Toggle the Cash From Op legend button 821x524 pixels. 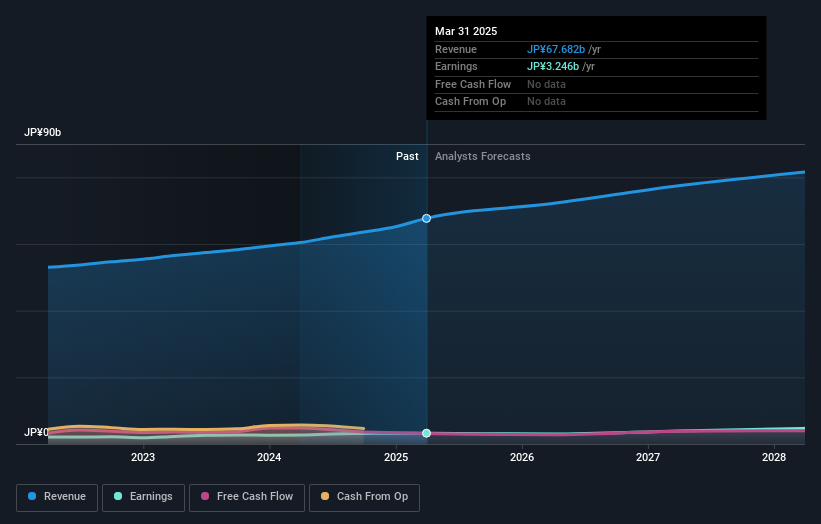(x=364, y=497)
